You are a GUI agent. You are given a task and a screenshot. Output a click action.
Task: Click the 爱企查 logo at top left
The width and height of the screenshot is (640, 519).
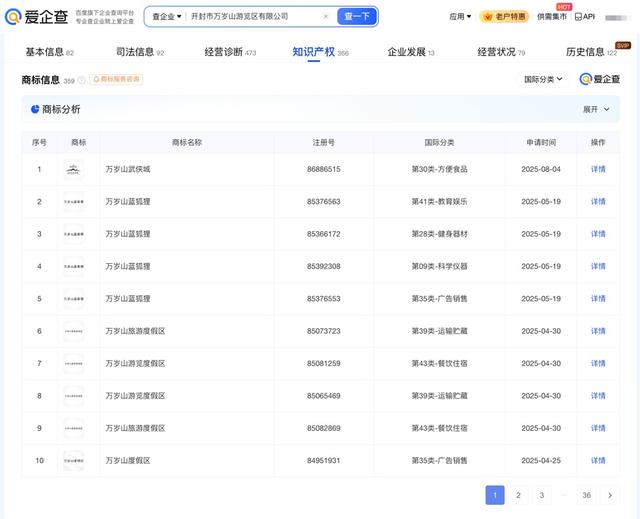point(36,17)
